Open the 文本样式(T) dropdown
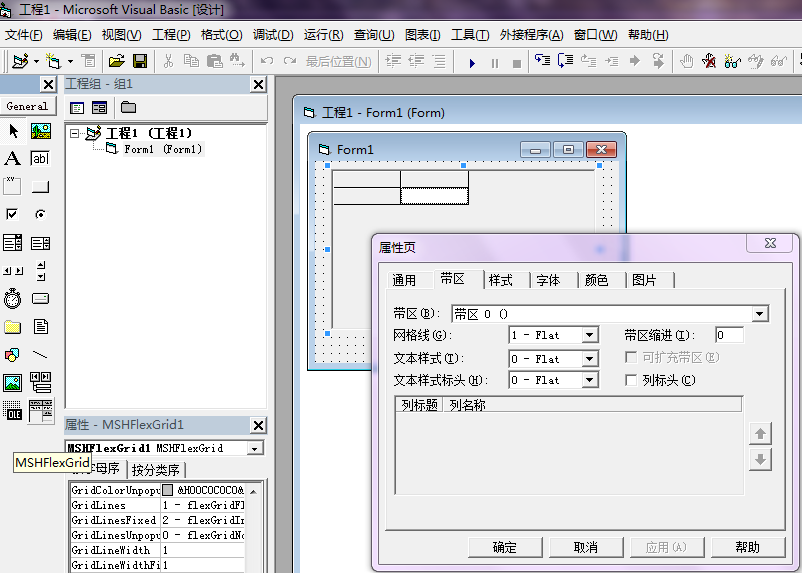This screenshot has width=802, height=573. [590, 359]
